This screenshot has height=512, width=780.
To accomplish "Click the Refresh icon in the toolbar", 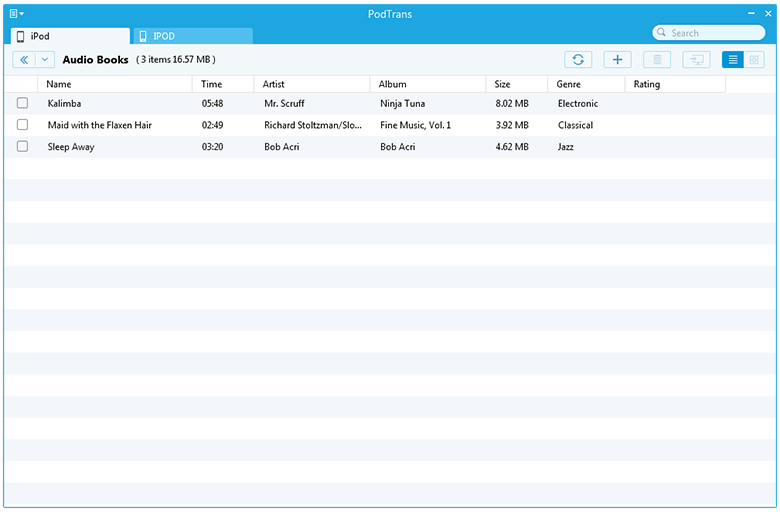I will point(577,60).
